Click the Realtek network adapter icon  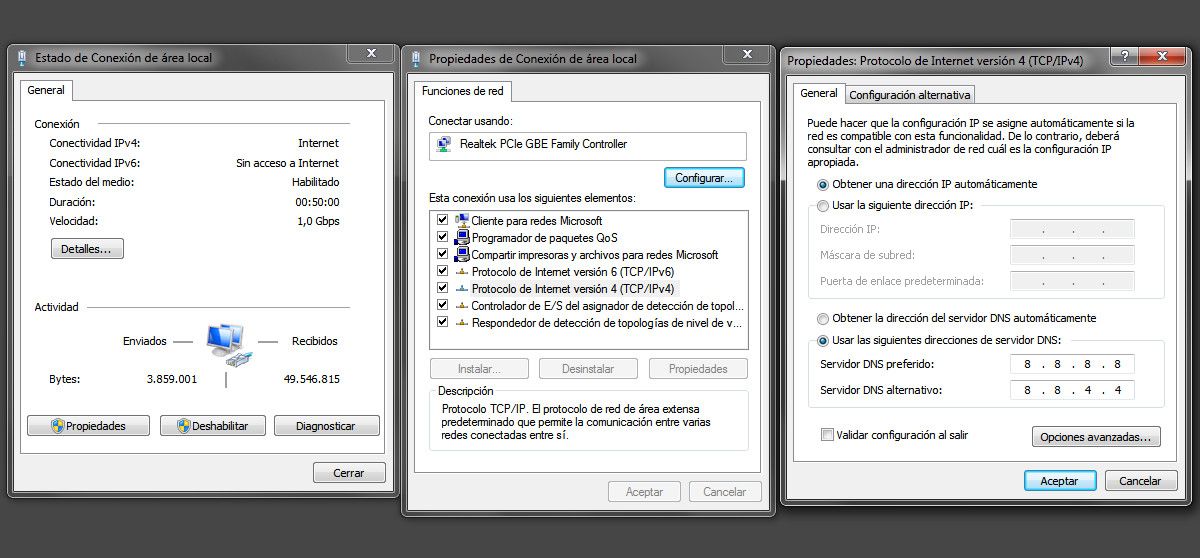click(443, 145)
